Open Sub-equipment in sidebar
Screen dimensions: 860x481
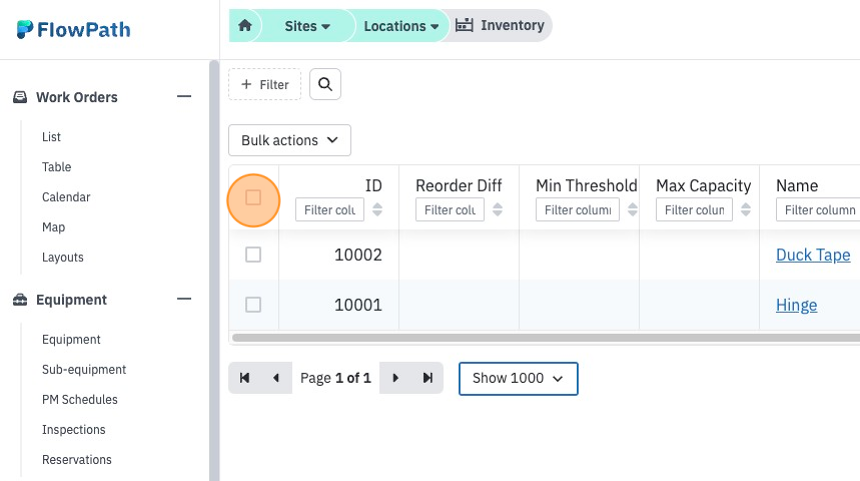[84, 370]
